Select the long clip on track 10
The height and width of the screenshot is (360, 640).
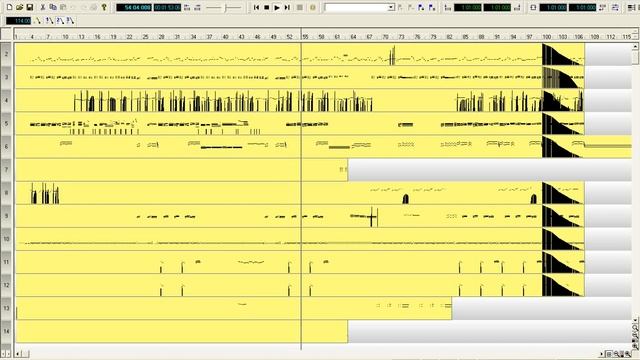coord(300,239)
